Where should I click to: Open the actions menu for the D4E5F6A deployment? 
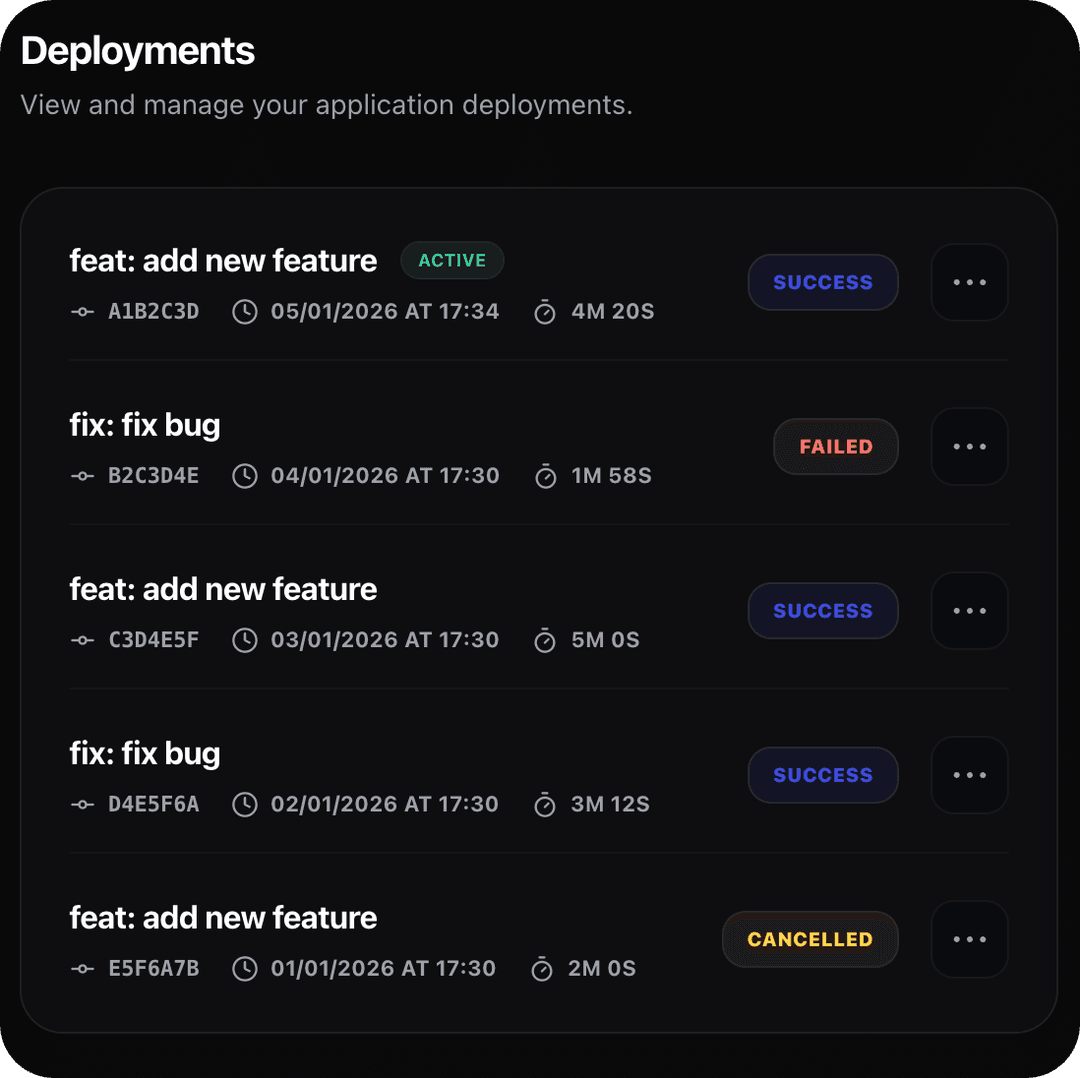968,775
